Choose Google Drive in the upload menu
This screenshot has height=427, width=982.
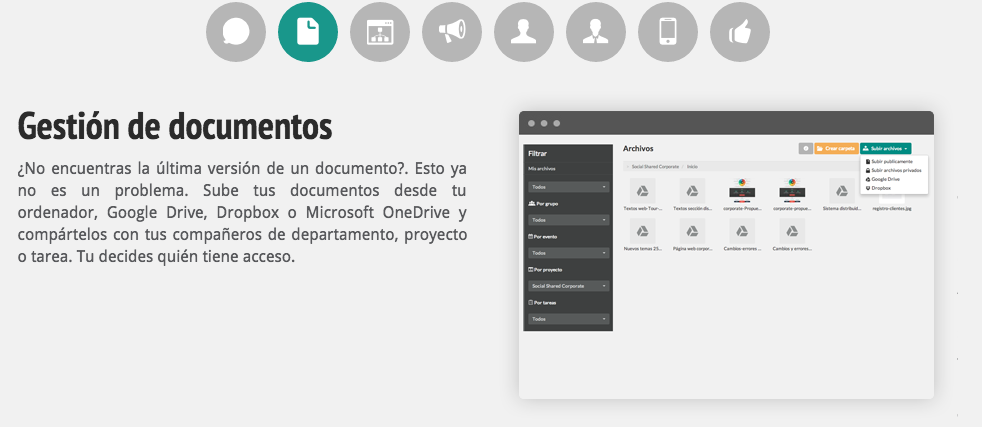click(884, 179)
